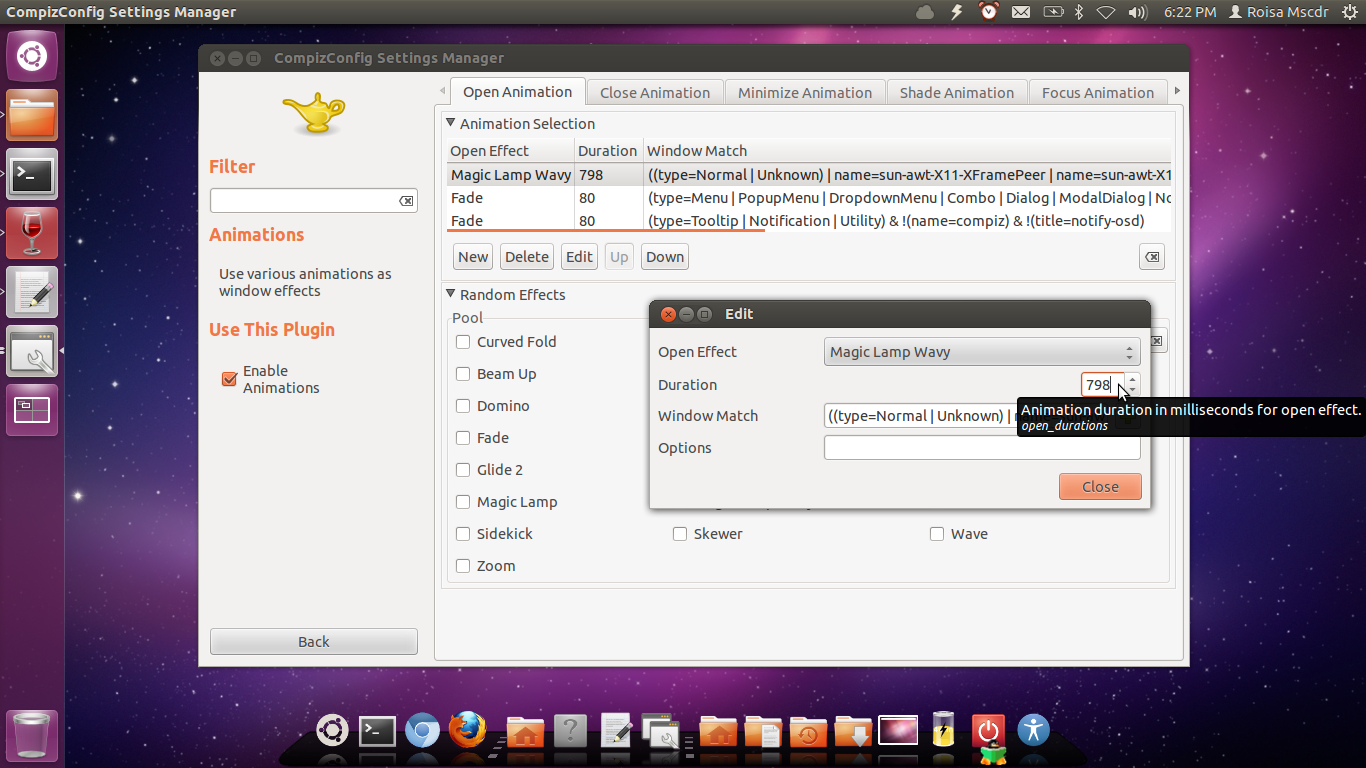Open the settings windows-and-wrench icon in bottom dock

pos(661,732)
